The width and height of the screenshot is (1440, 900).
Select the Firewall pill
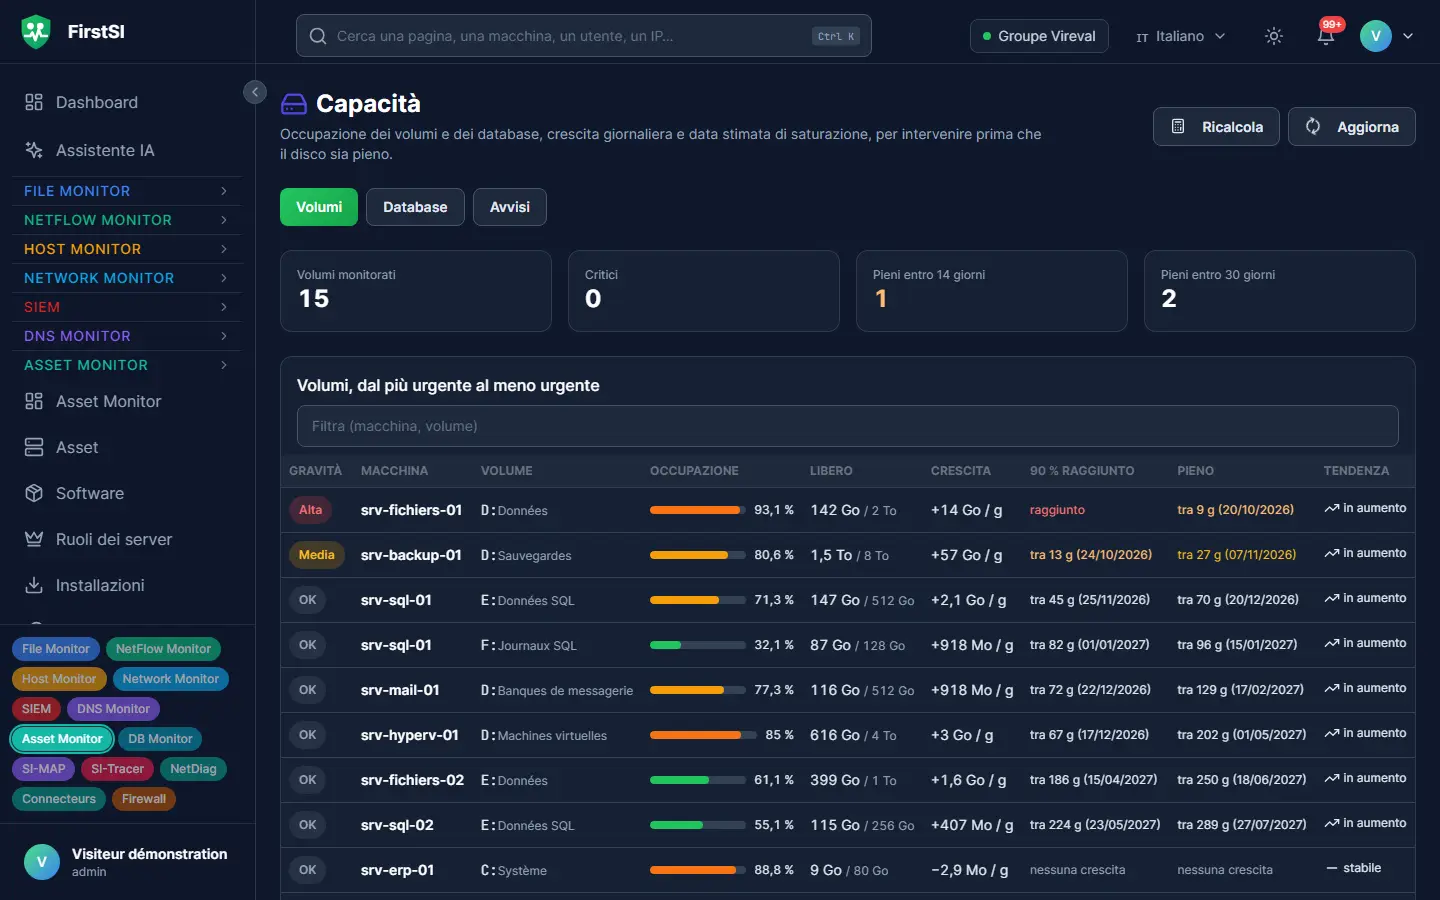(144, 799)
